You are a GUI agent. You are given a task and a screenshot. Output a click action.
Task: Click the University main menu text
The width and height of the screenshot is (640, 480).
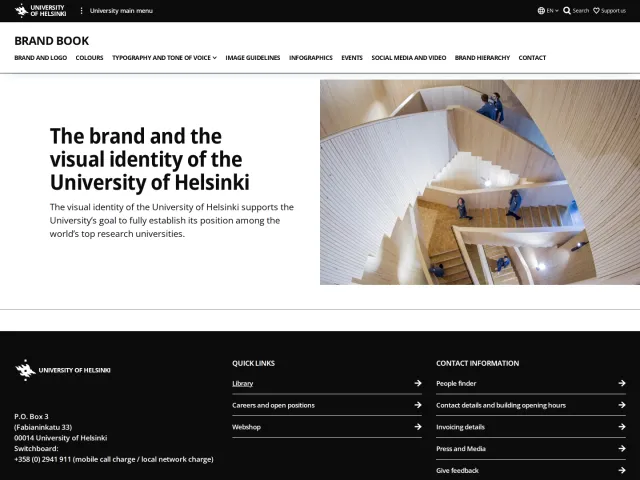pyautogui.click(x=121, y=11)
